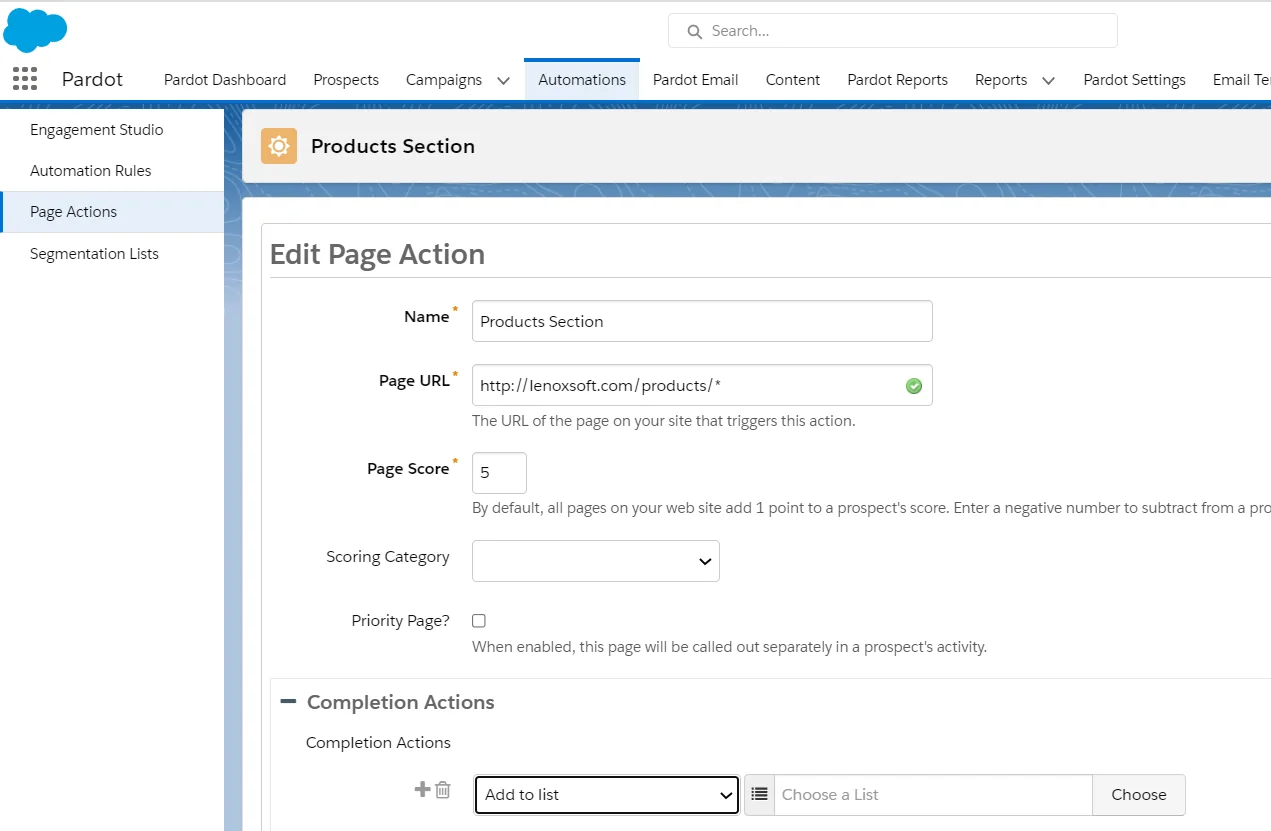Click the Name input field
1271x831 pixels.
coord(701,321)
